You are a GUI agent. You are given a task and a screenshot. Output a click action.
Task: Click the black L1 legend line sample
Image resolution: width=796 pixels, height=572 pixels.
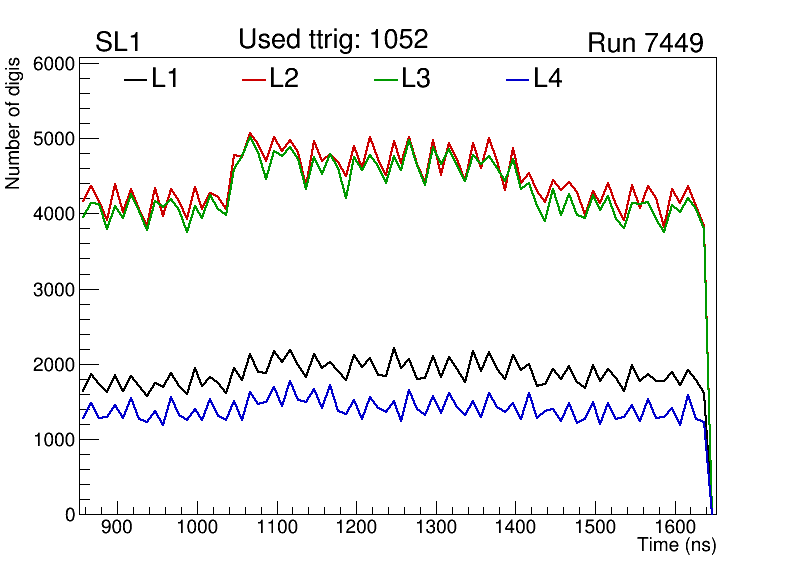coord(134,79)
